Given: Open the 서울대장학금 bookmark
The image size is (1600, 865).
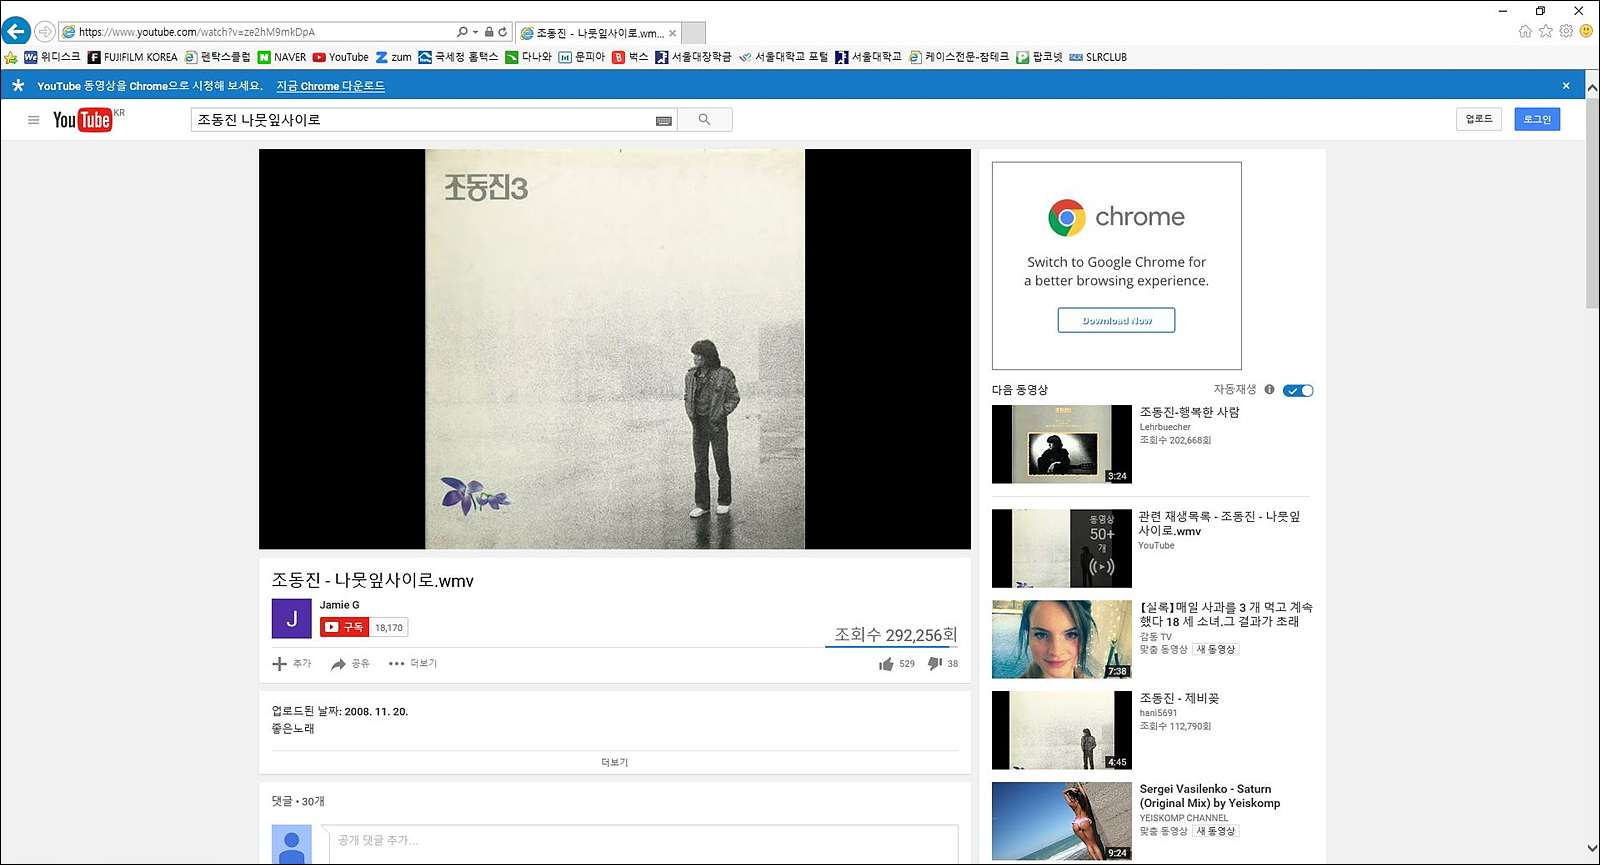Looking at the screenshot, I should (693, 57).
